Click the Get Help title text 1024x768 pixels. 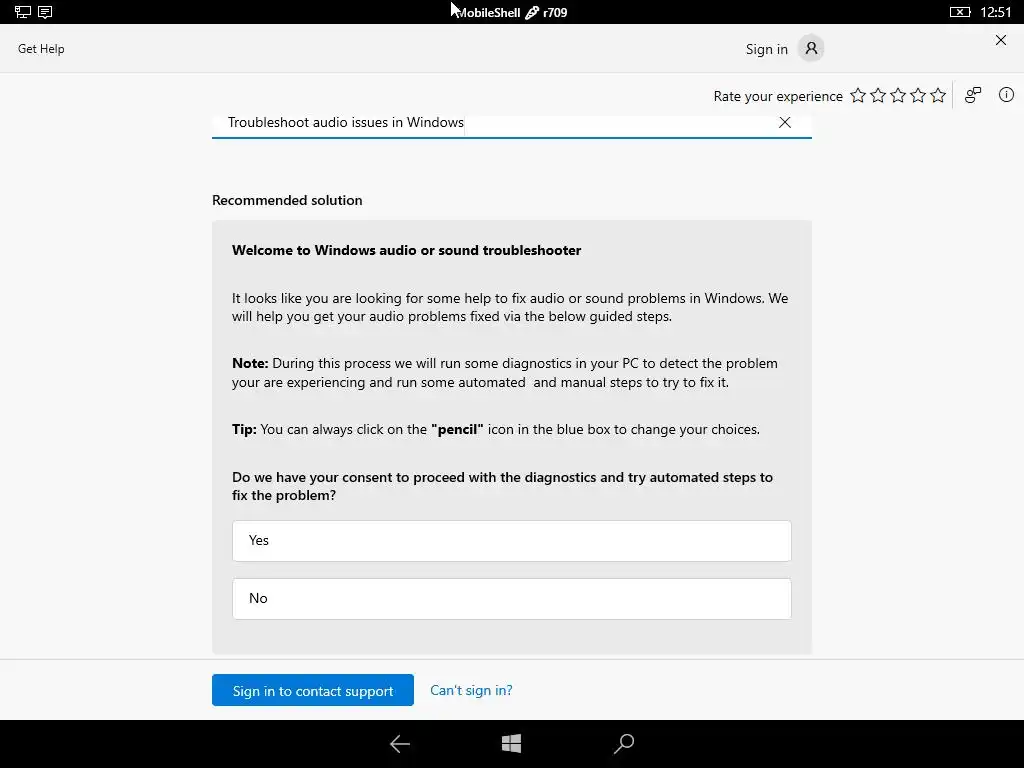[x=41, y=49]
